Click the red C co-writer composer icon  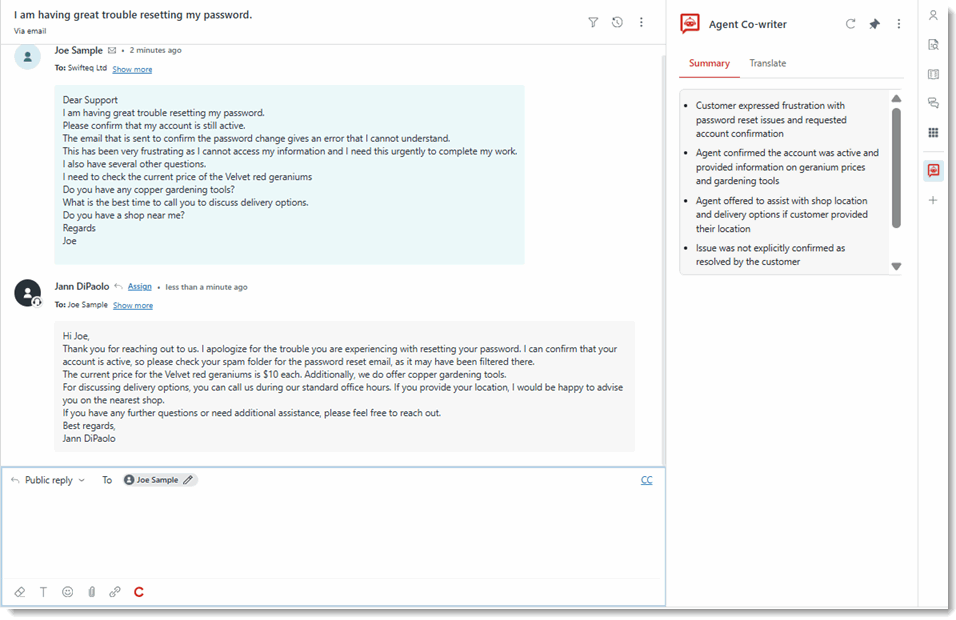(x=138, y=592)
